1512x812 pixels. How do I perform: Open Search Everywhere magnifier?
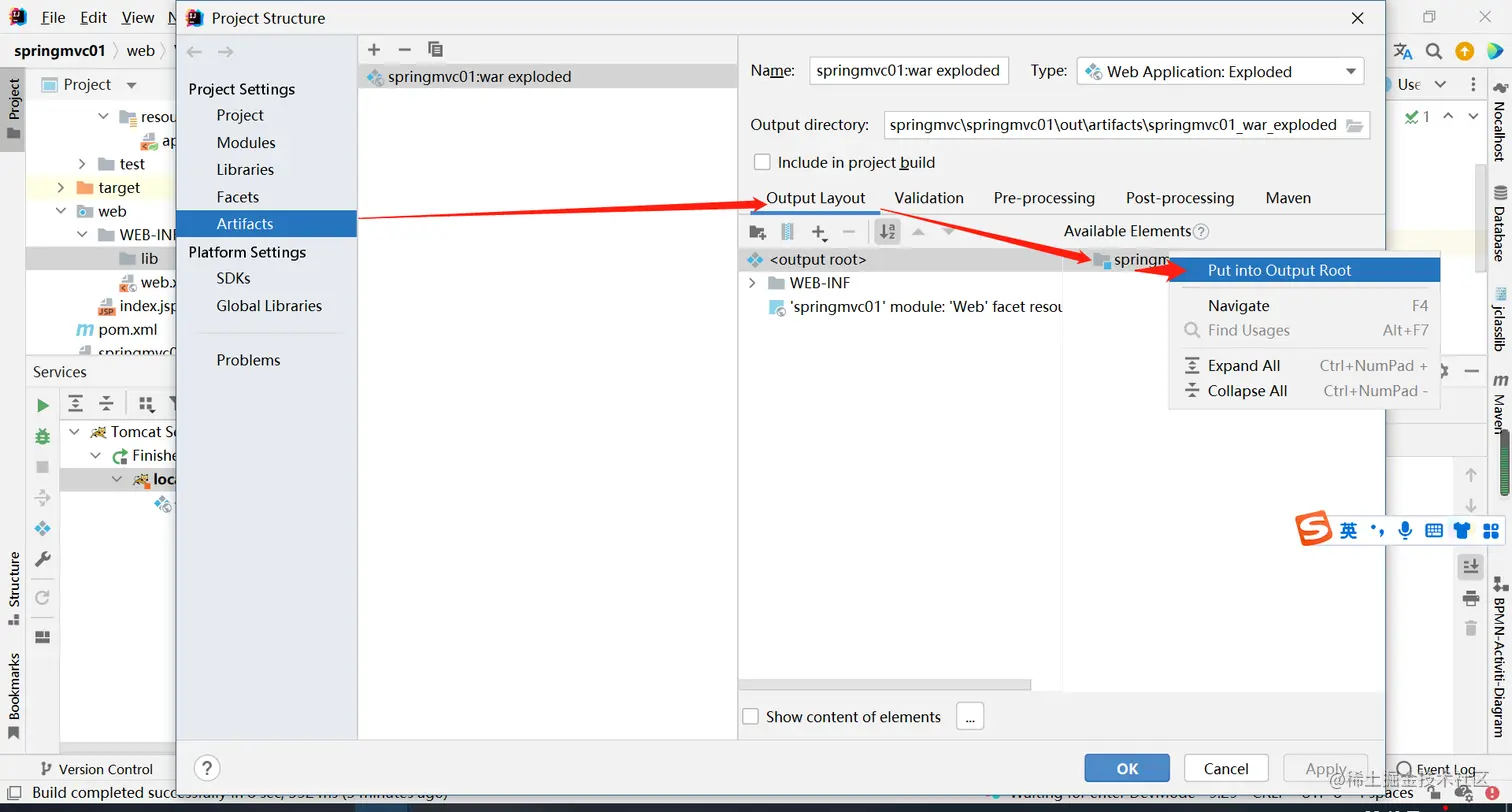pyautogui.click(x=1434, y=51)
